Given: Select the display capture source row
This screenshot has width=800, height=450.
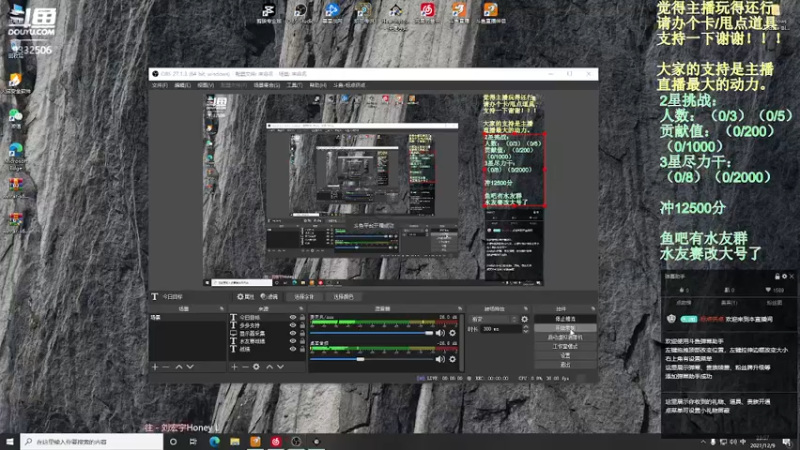Looking at the screenshot, I should point(267,333).
